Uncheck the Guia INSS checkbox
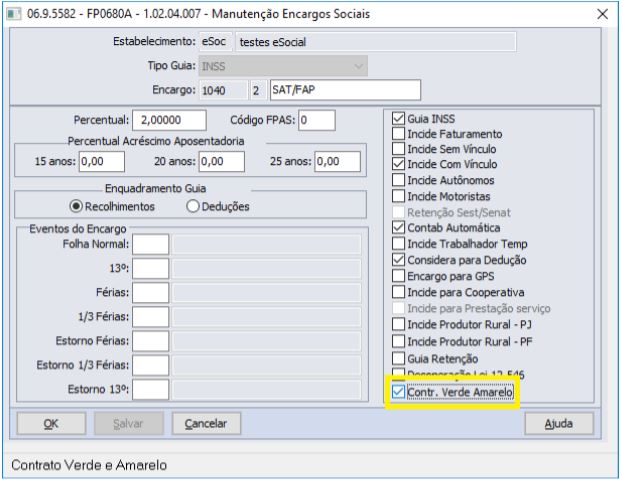Image resolution: width=622 pixels, height=486 pixels. click(398, 118)
